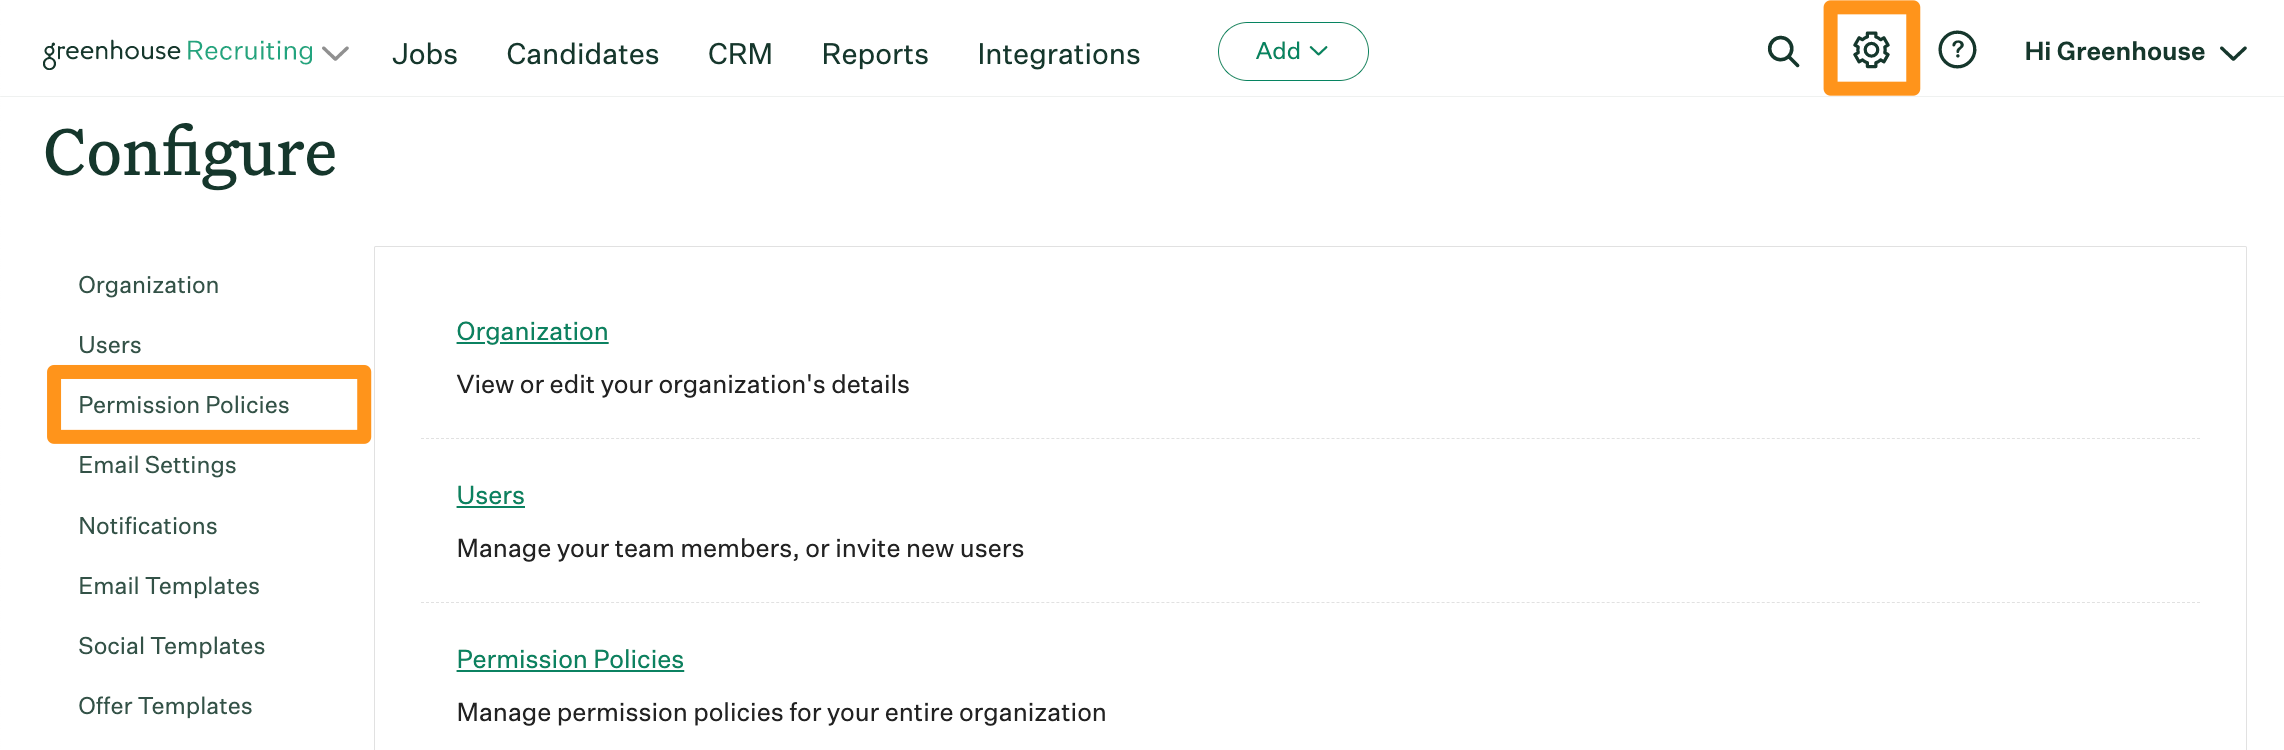Open Email Templates in the sidebar

coord(169,586)
